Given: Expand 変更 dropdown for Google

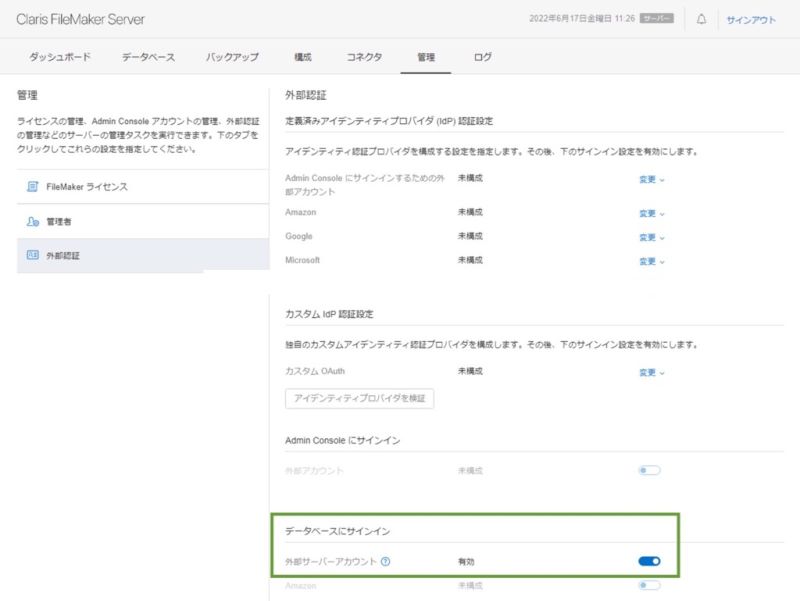Looking at the screenshot, I should (x=652, y=238).
